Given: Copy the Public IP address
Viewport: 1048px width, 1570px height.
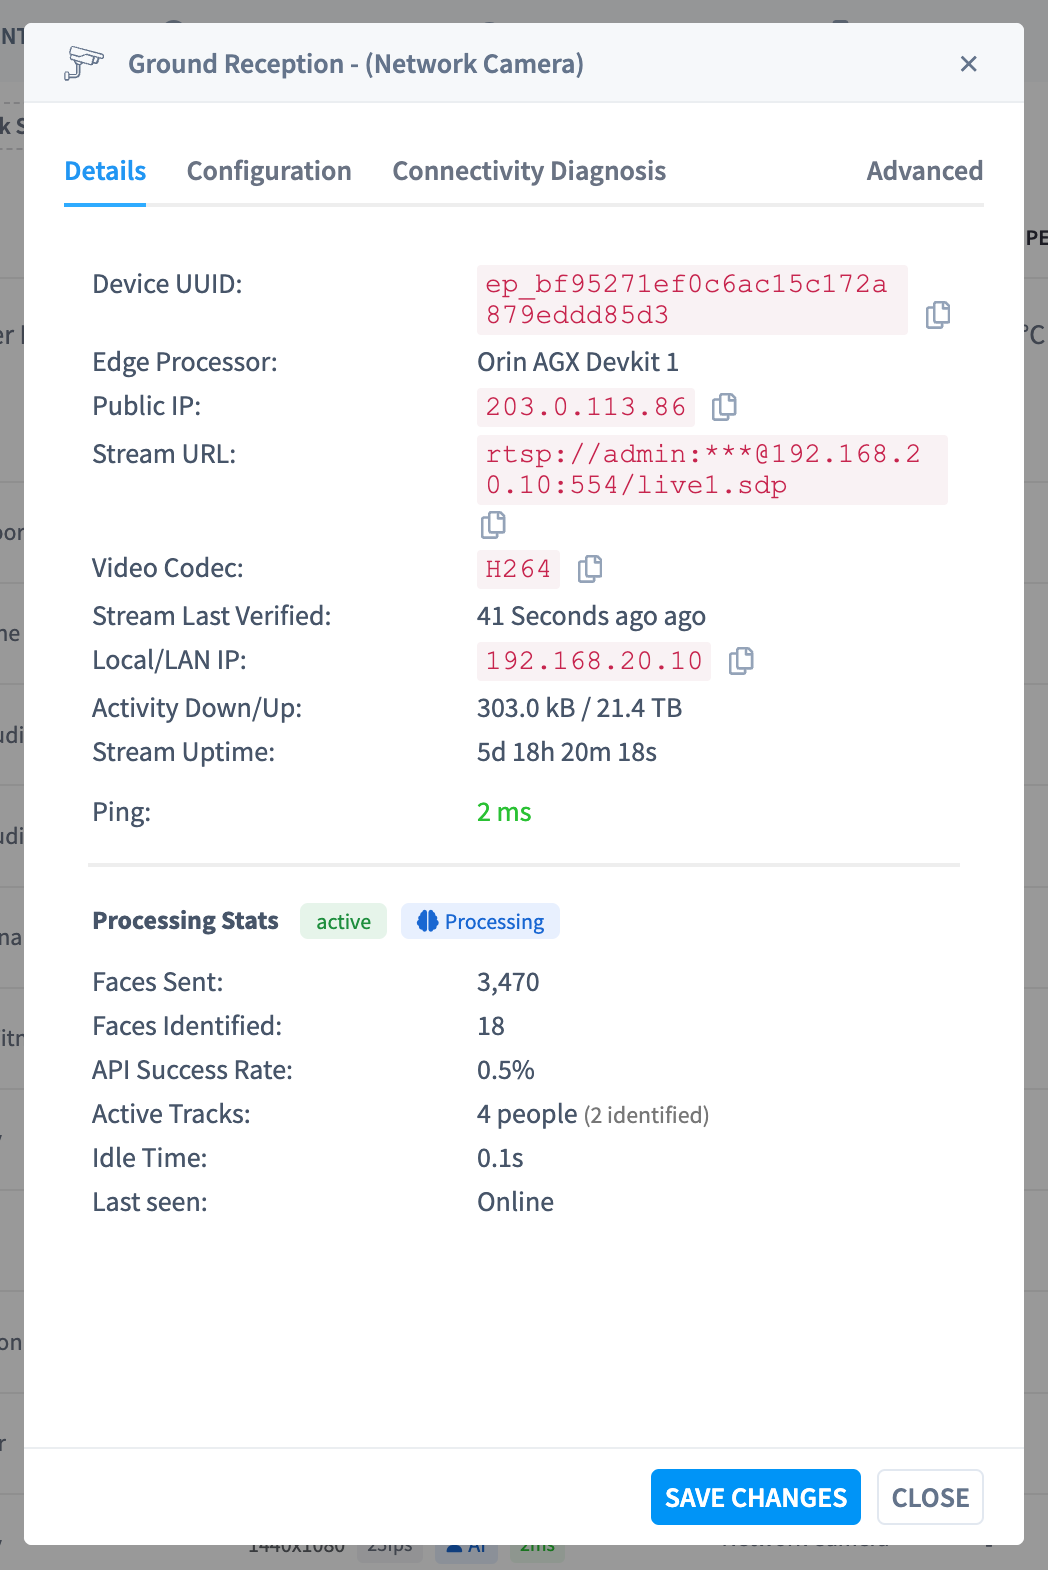Looking at the screenshot, I should point(724,407).
